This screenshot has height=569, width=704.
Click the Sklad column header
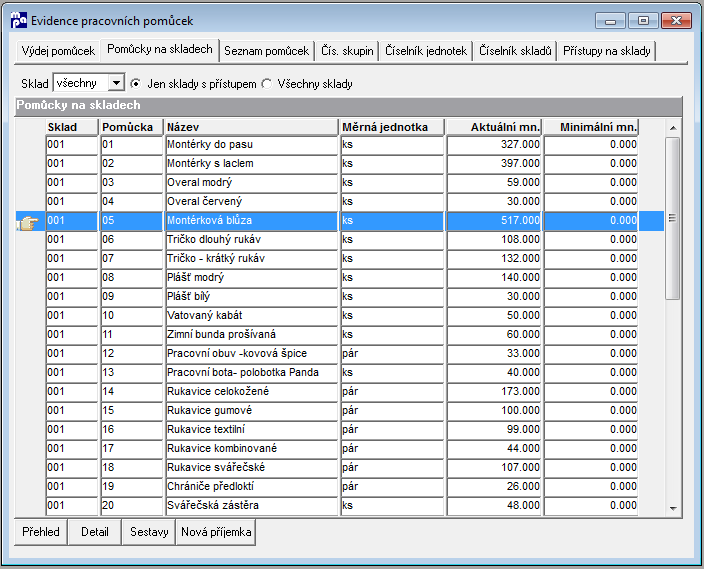[x=72, y=127]
